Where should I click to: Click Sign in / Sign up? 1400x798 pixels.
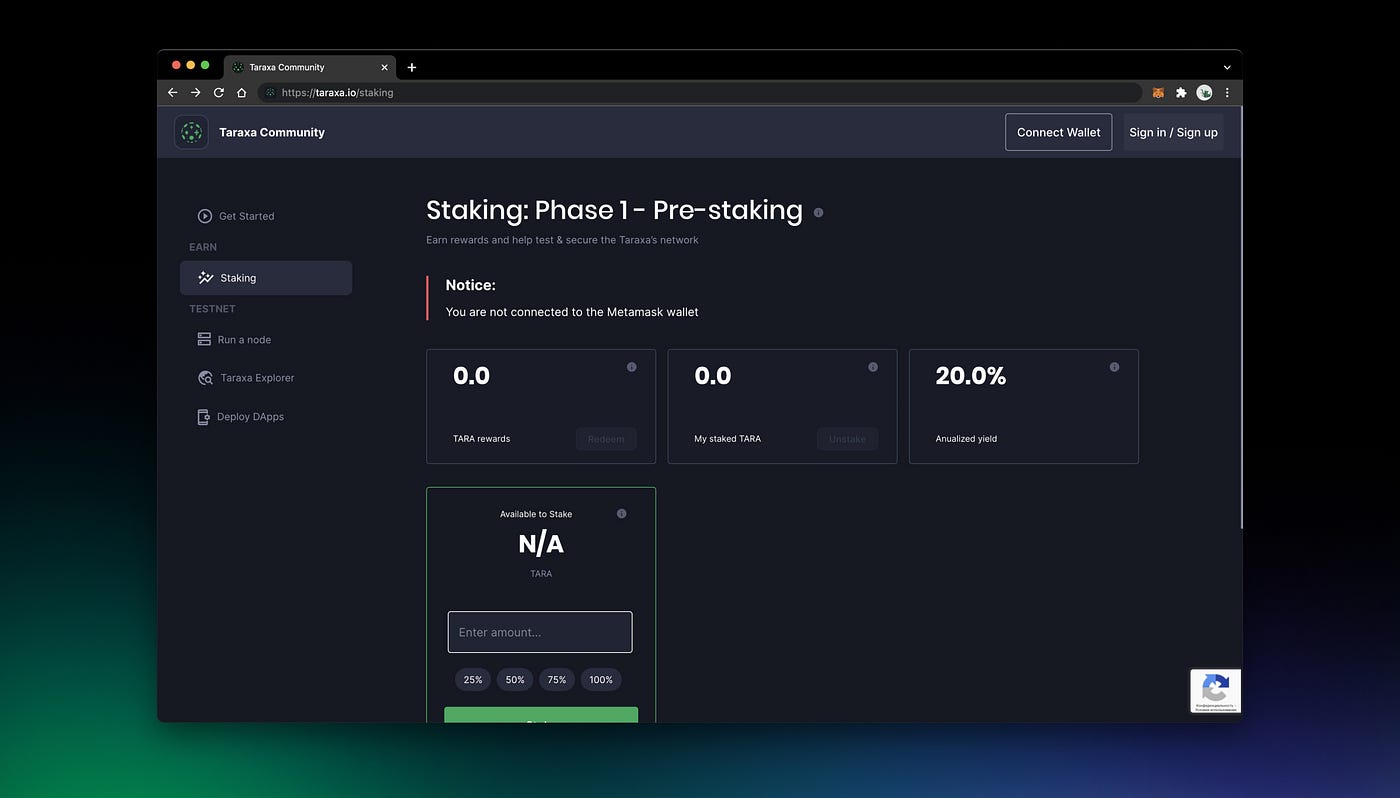[x=1173, y=132]
